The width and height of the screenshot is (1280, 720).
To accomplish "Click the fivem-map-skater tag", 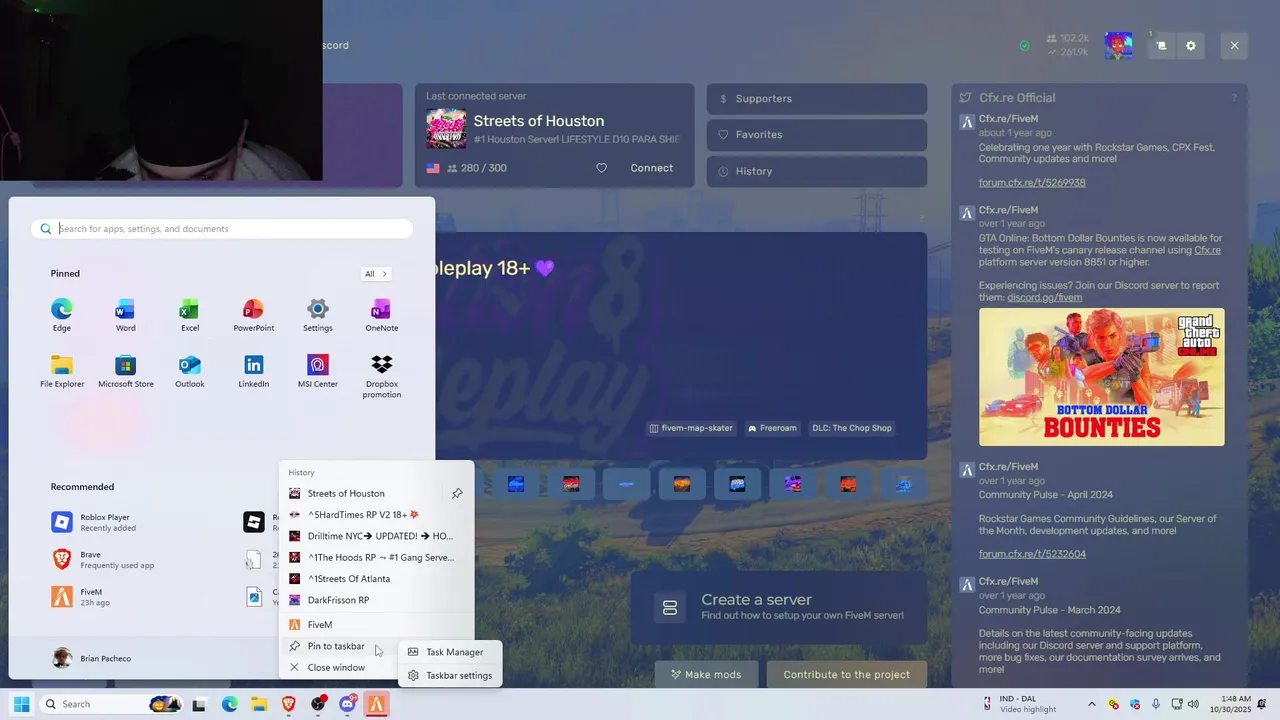I will tap(691, 428).
